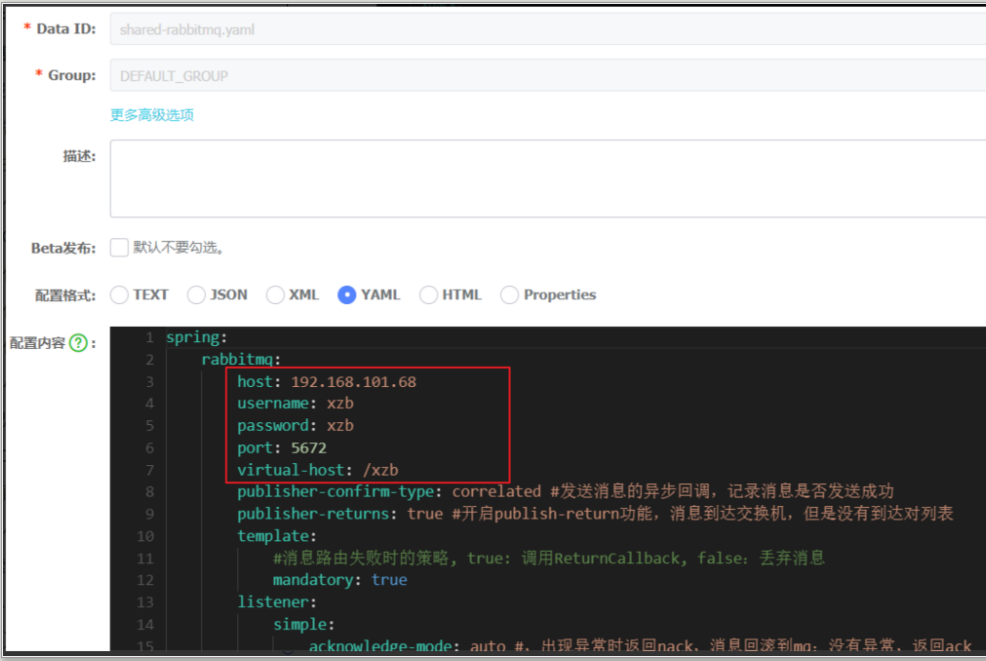Click the 'mandatory: true' line
Image resolution: width=986 pixels, height=661 pixels.
click(x=340, y=580)
